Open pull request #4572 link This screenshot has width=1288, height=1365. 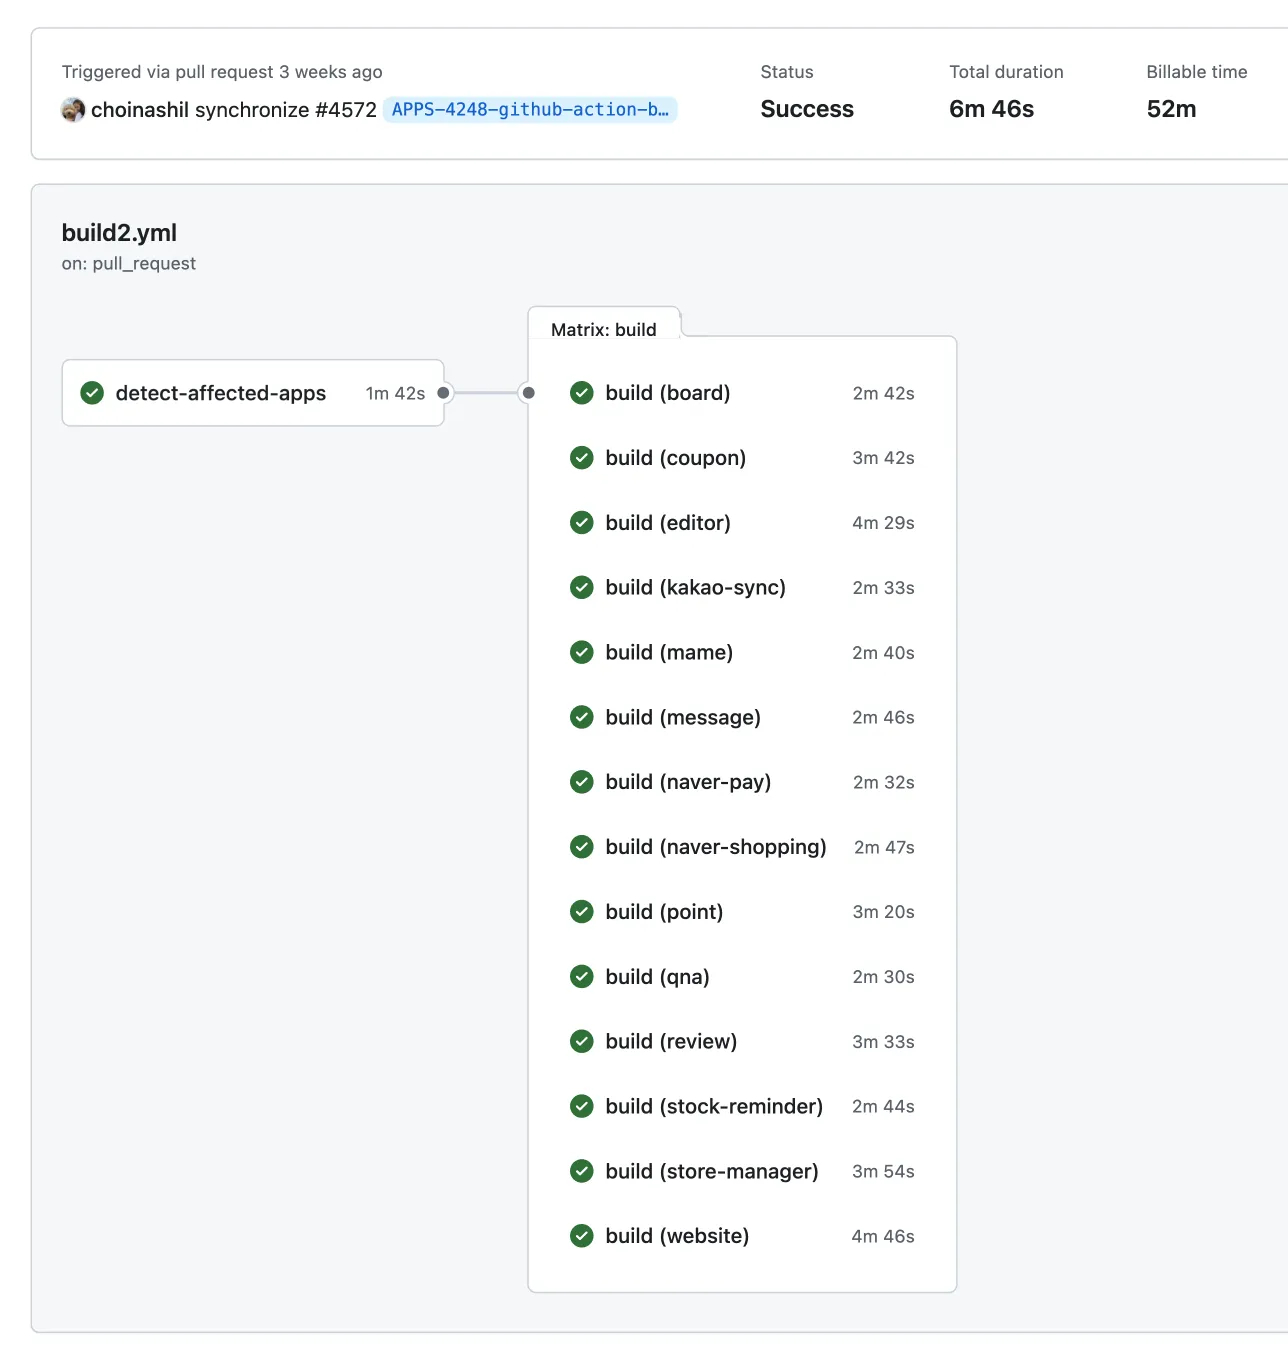345,110
